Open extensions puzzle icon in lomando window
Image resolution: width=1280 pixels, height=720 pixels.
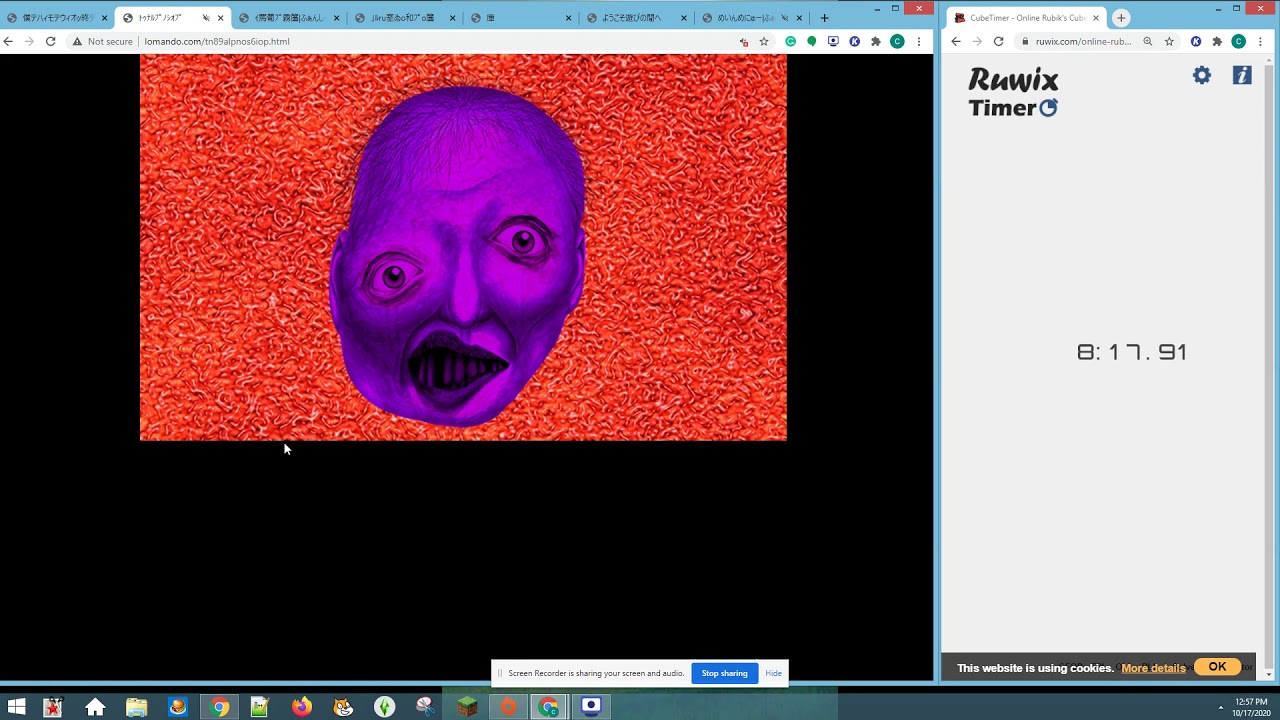tap(876, 41)
